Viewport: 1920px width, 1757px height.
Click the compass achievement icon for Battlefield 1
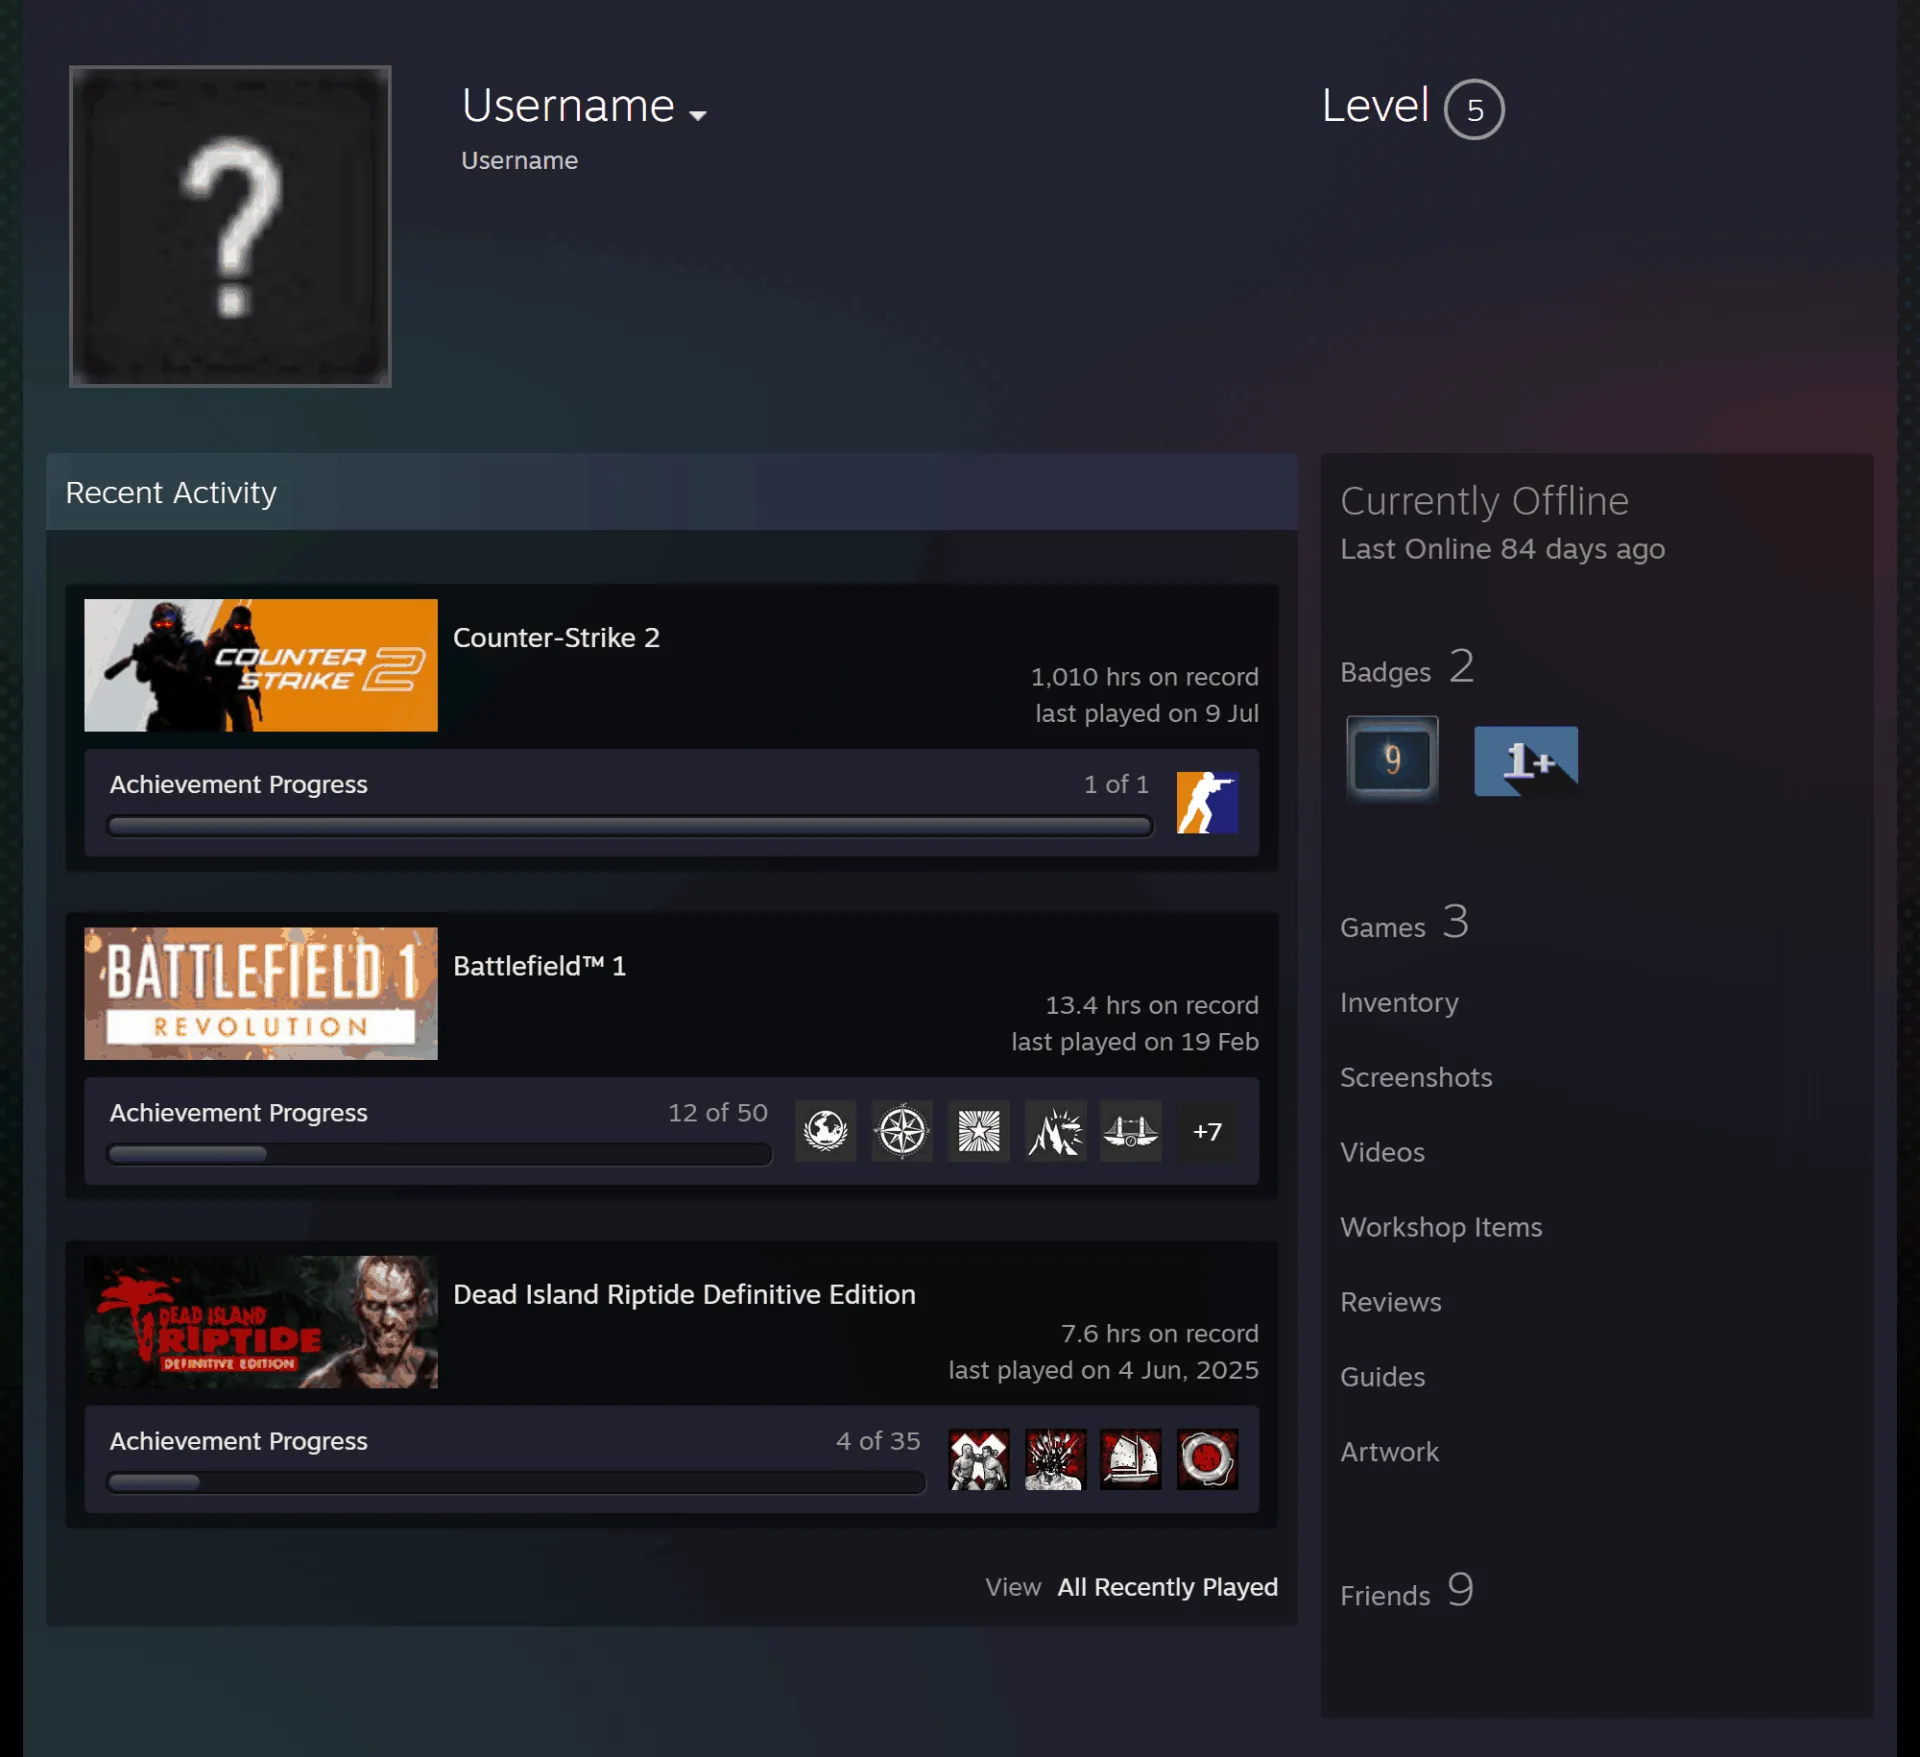[x=902, y=1131]
